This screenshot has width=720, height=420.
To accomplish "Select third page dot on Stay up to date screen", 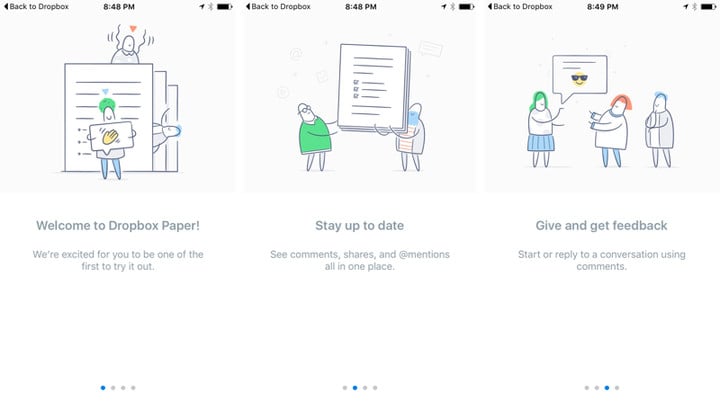I will tap(365, 388).
